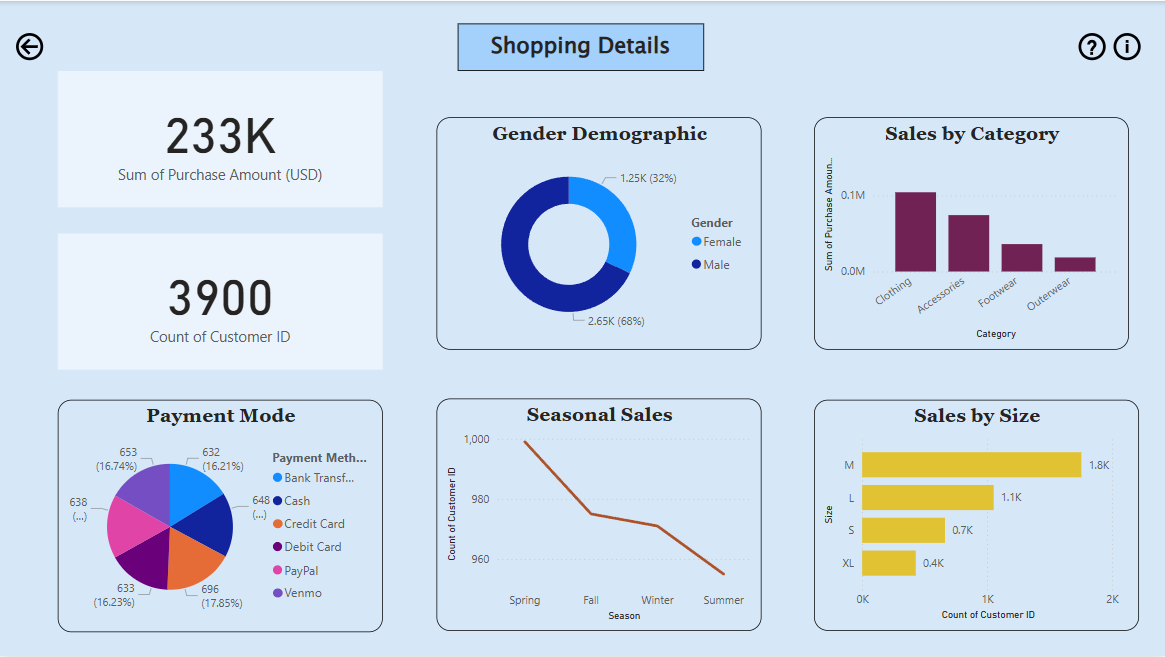This screenshot has height=657, width=1165.
Task: Click the 1.25K (32%) data label
Action: pos(648,178)
